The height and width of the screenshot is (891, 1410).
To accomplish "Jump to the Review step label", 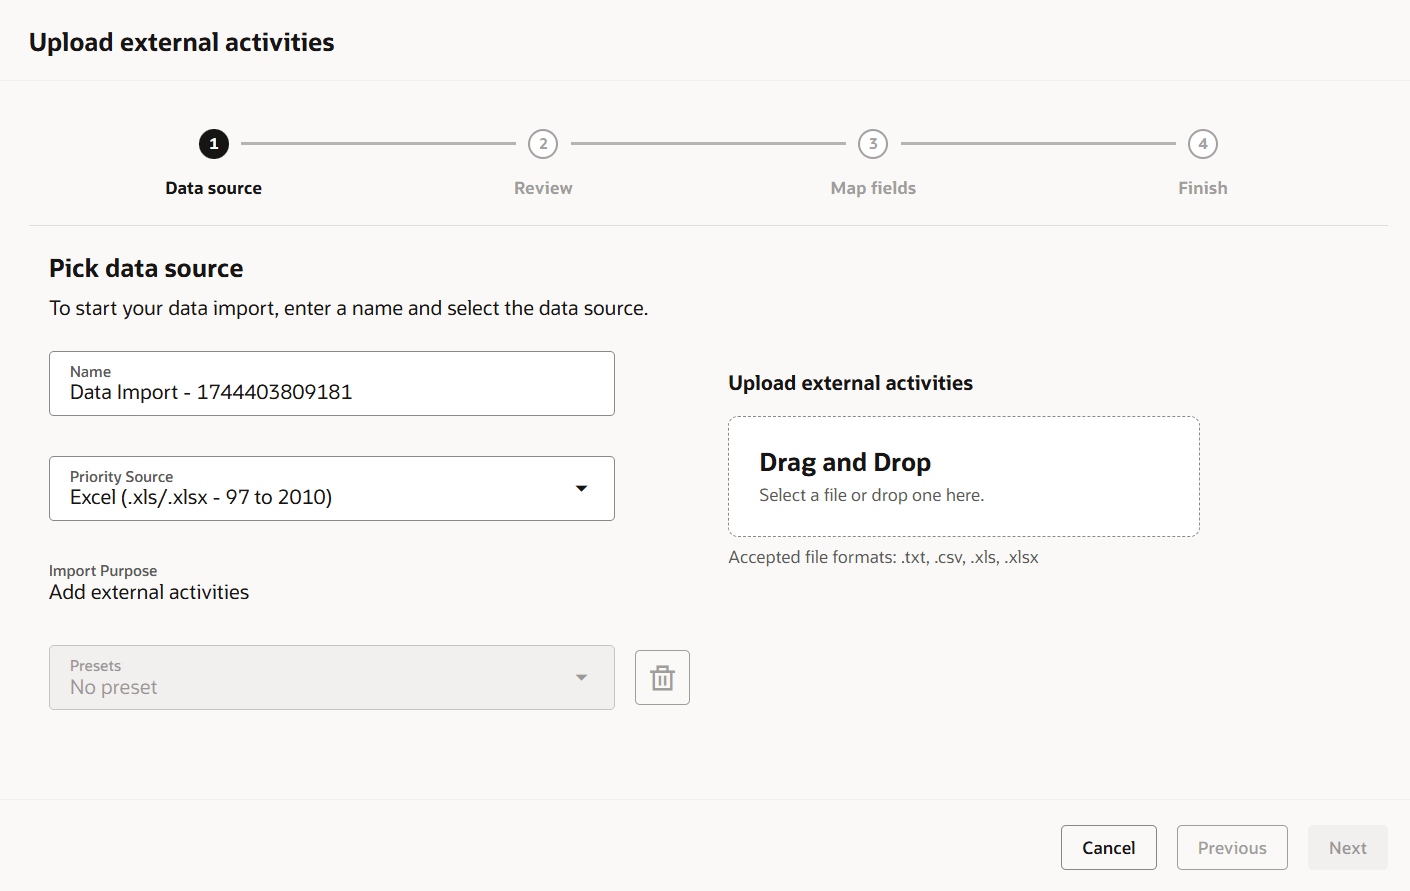I will pos(543,188).
